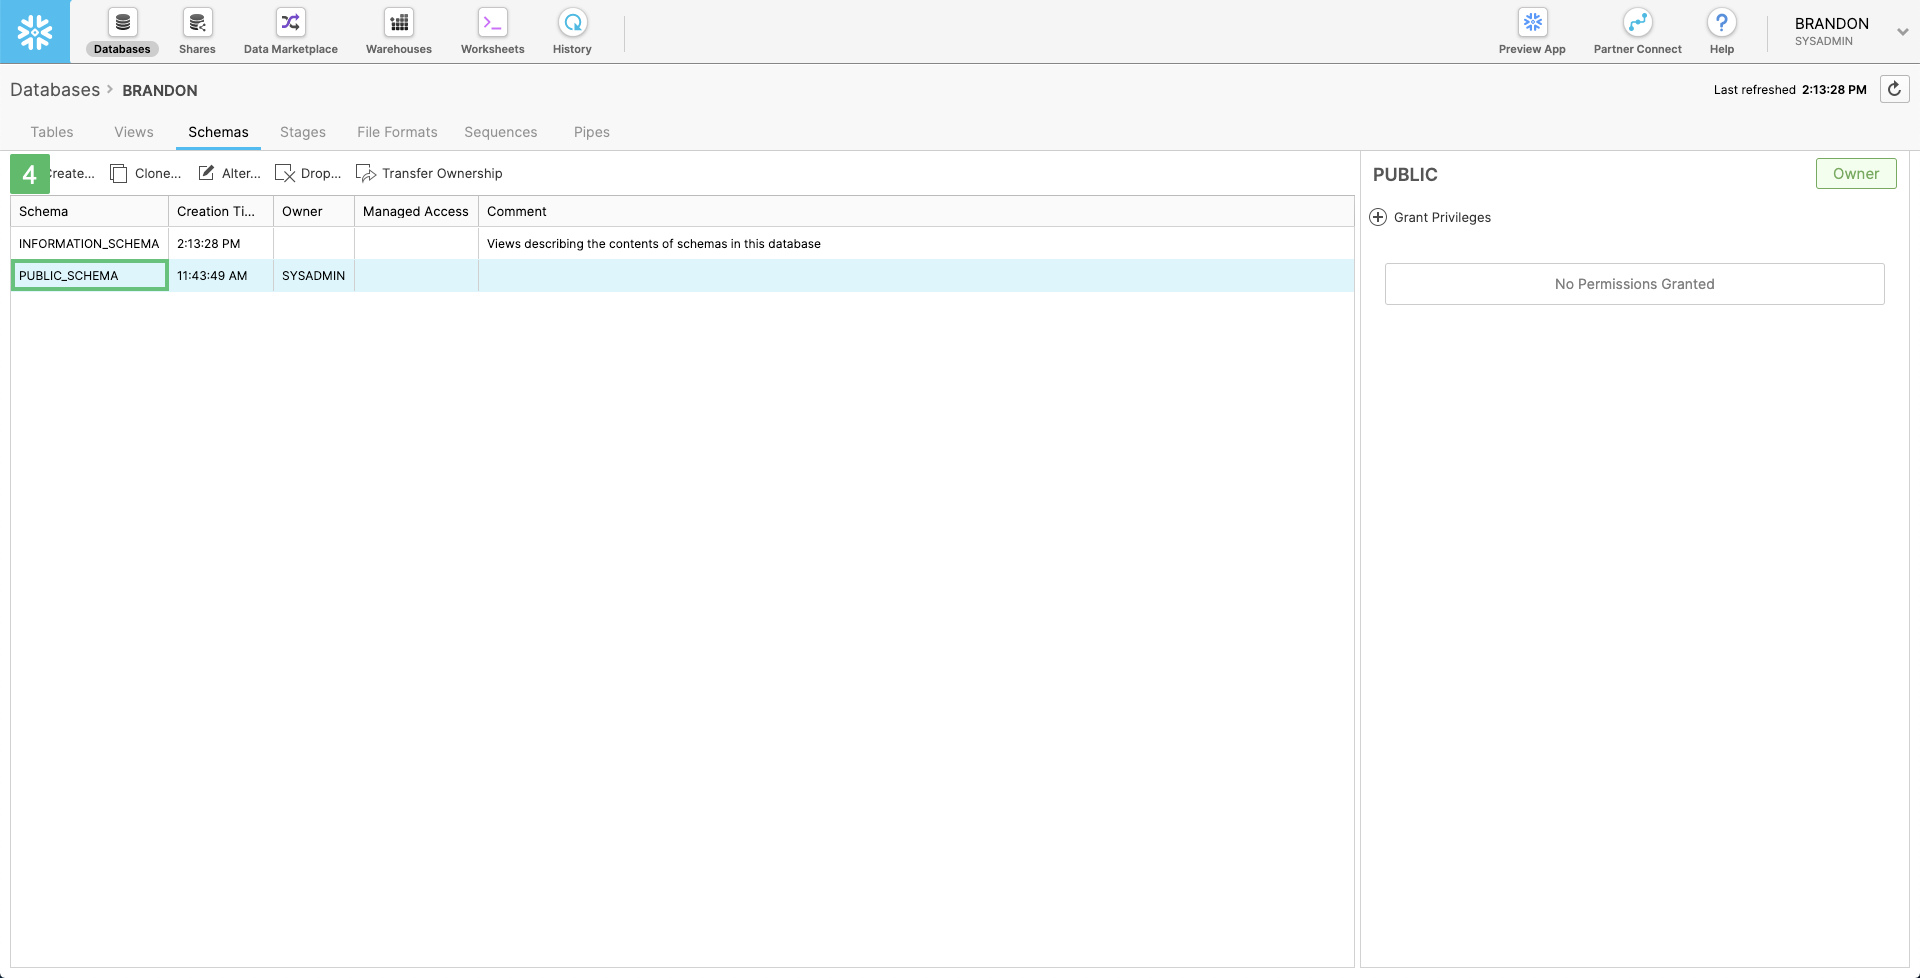Open the Shares page

click(x=197, y=32)
